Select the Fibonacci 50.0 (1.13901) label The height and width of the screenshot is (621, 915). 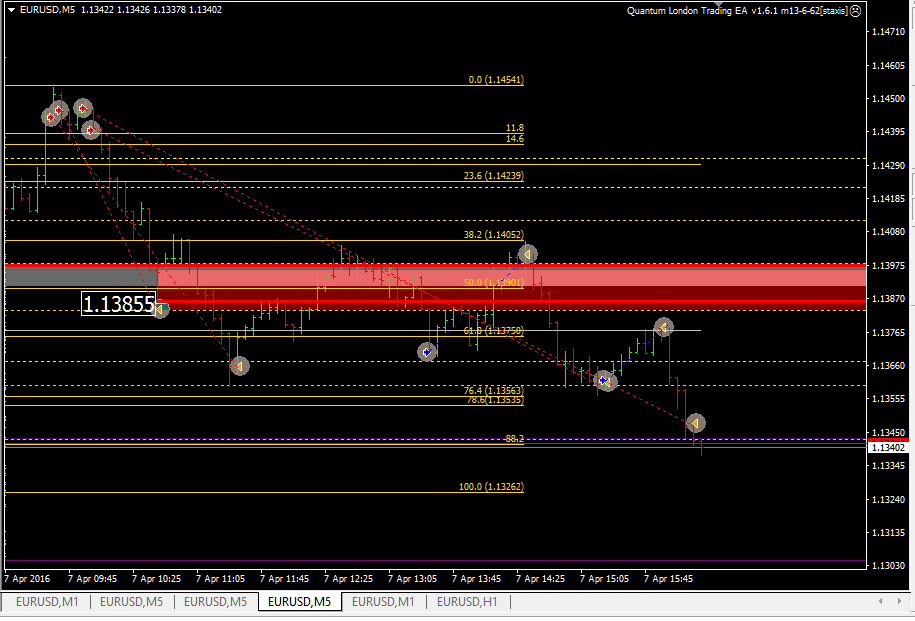pyautogui.click(x=494, y=282)
